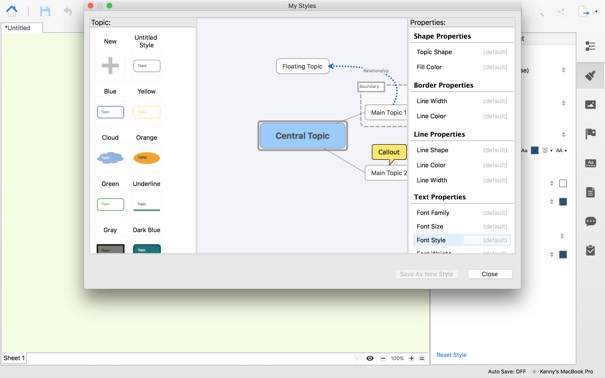Click the Shape Properties heading
605x378 pixels.
442,36
